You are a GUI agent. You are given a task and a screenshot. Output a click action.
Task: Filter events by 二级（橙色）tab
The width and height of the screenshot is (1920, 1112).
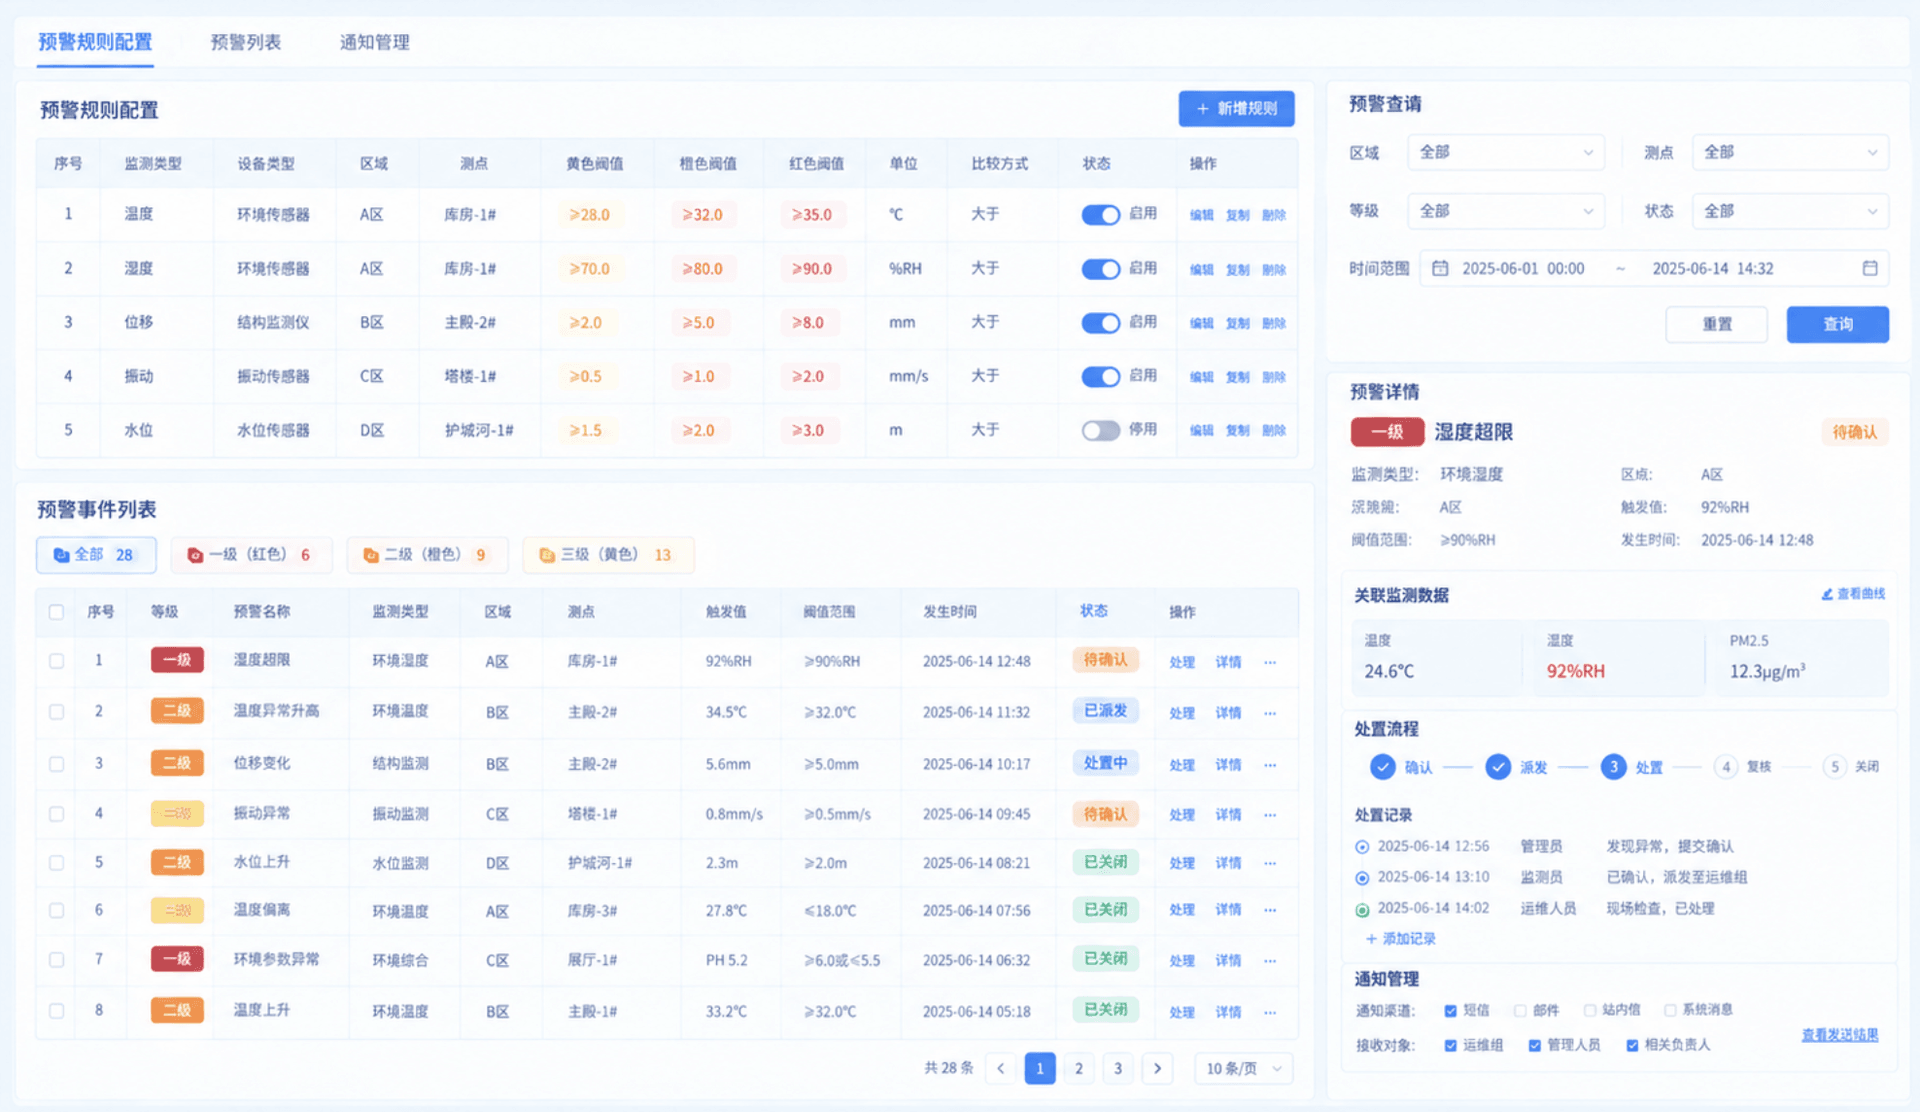(427, 555)
